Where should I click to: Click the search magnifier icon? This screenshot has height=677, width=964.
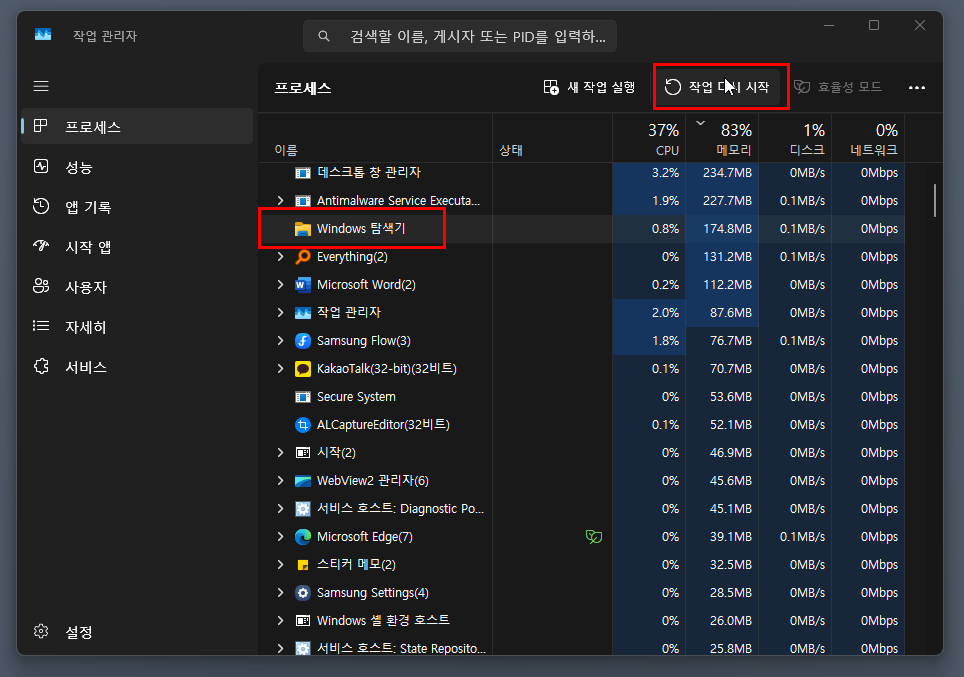coord(323,36)
